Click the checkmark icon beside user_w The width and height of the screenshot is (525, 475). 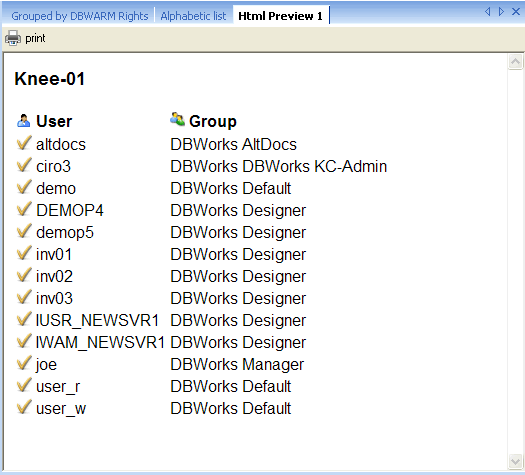pos(24,407)
